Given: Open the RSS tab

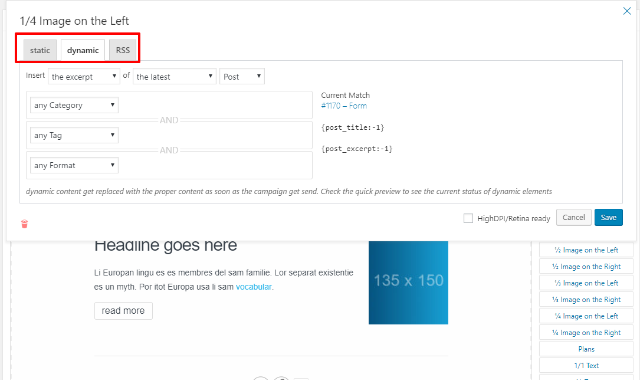Looking at the screenshot, I should click(123, 50).
